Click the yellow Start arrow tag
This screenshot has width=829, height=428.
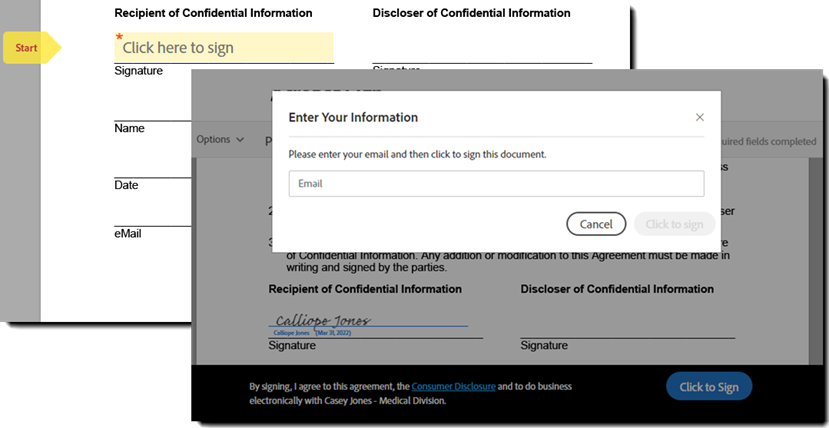coord(30,48)
